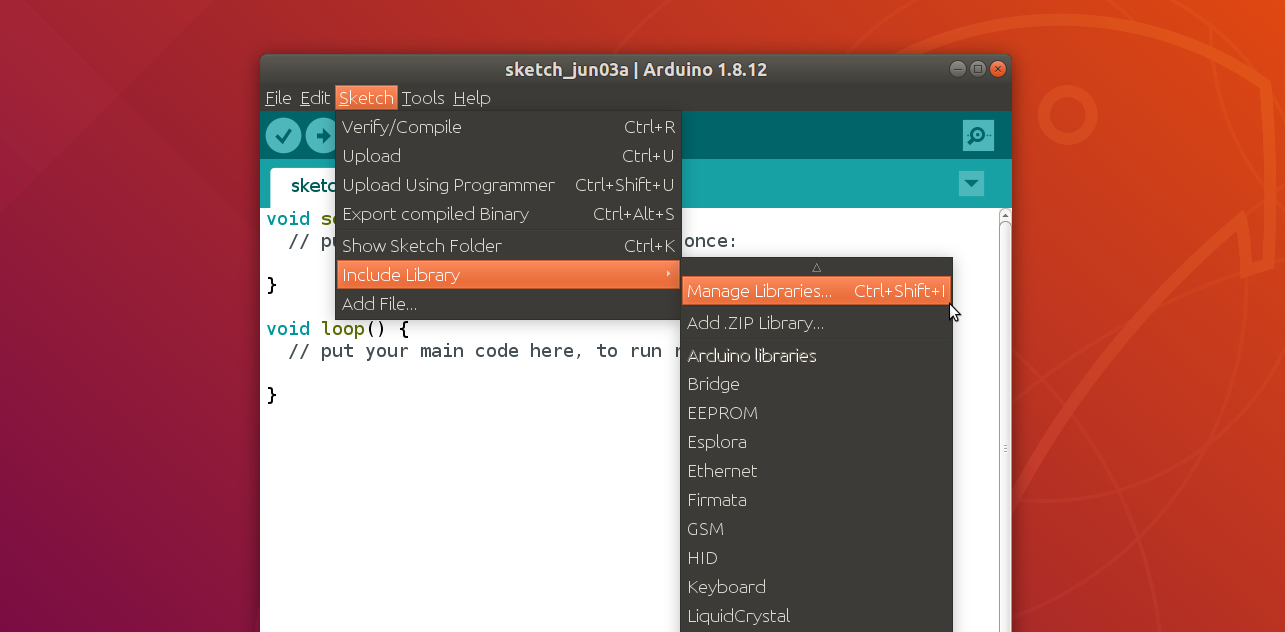Include the EEPROM library
The height and width of the screenshot is (632, 1285).
(x=816, y=413)
